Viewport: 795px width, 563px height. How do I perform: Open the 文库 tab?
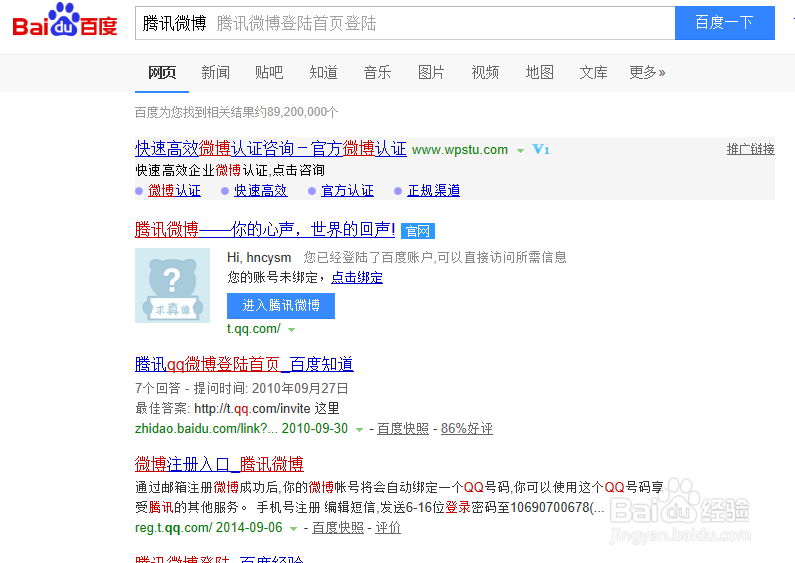point(593,73)
